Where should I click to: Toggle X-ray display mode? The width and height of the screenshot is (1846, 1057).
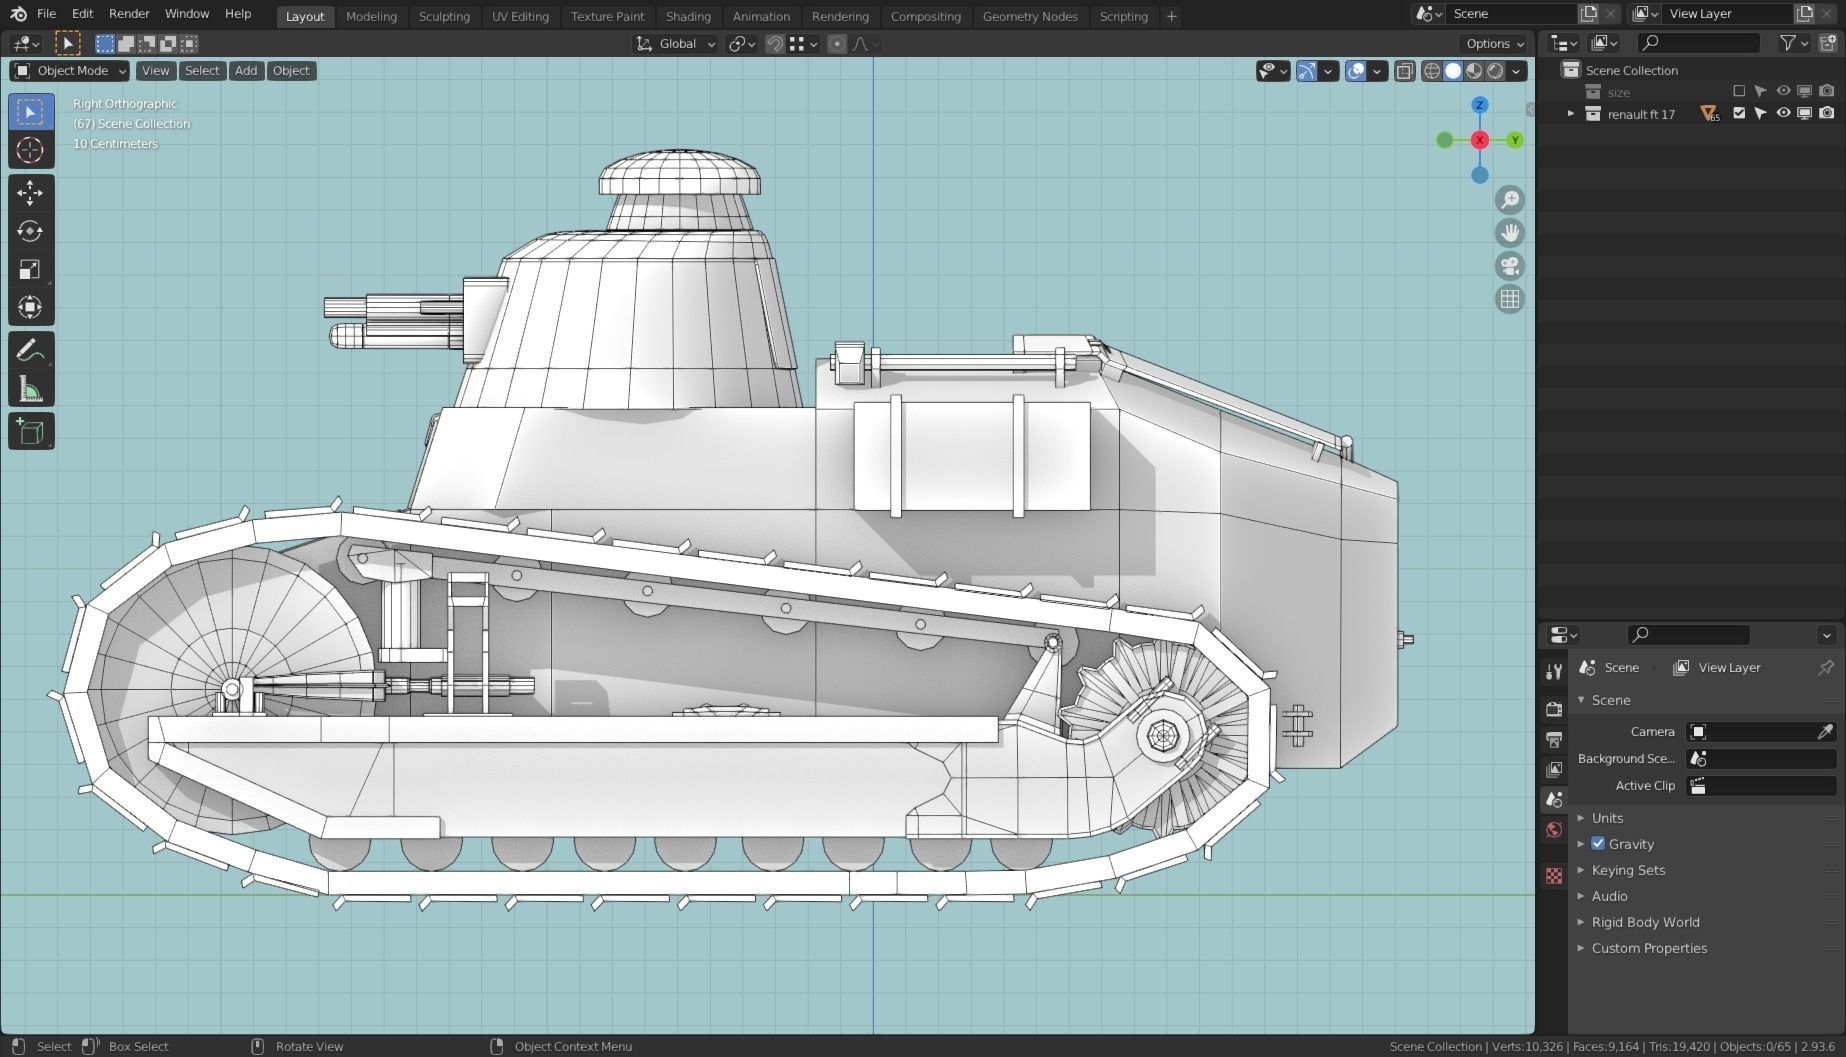(1404, 71)
